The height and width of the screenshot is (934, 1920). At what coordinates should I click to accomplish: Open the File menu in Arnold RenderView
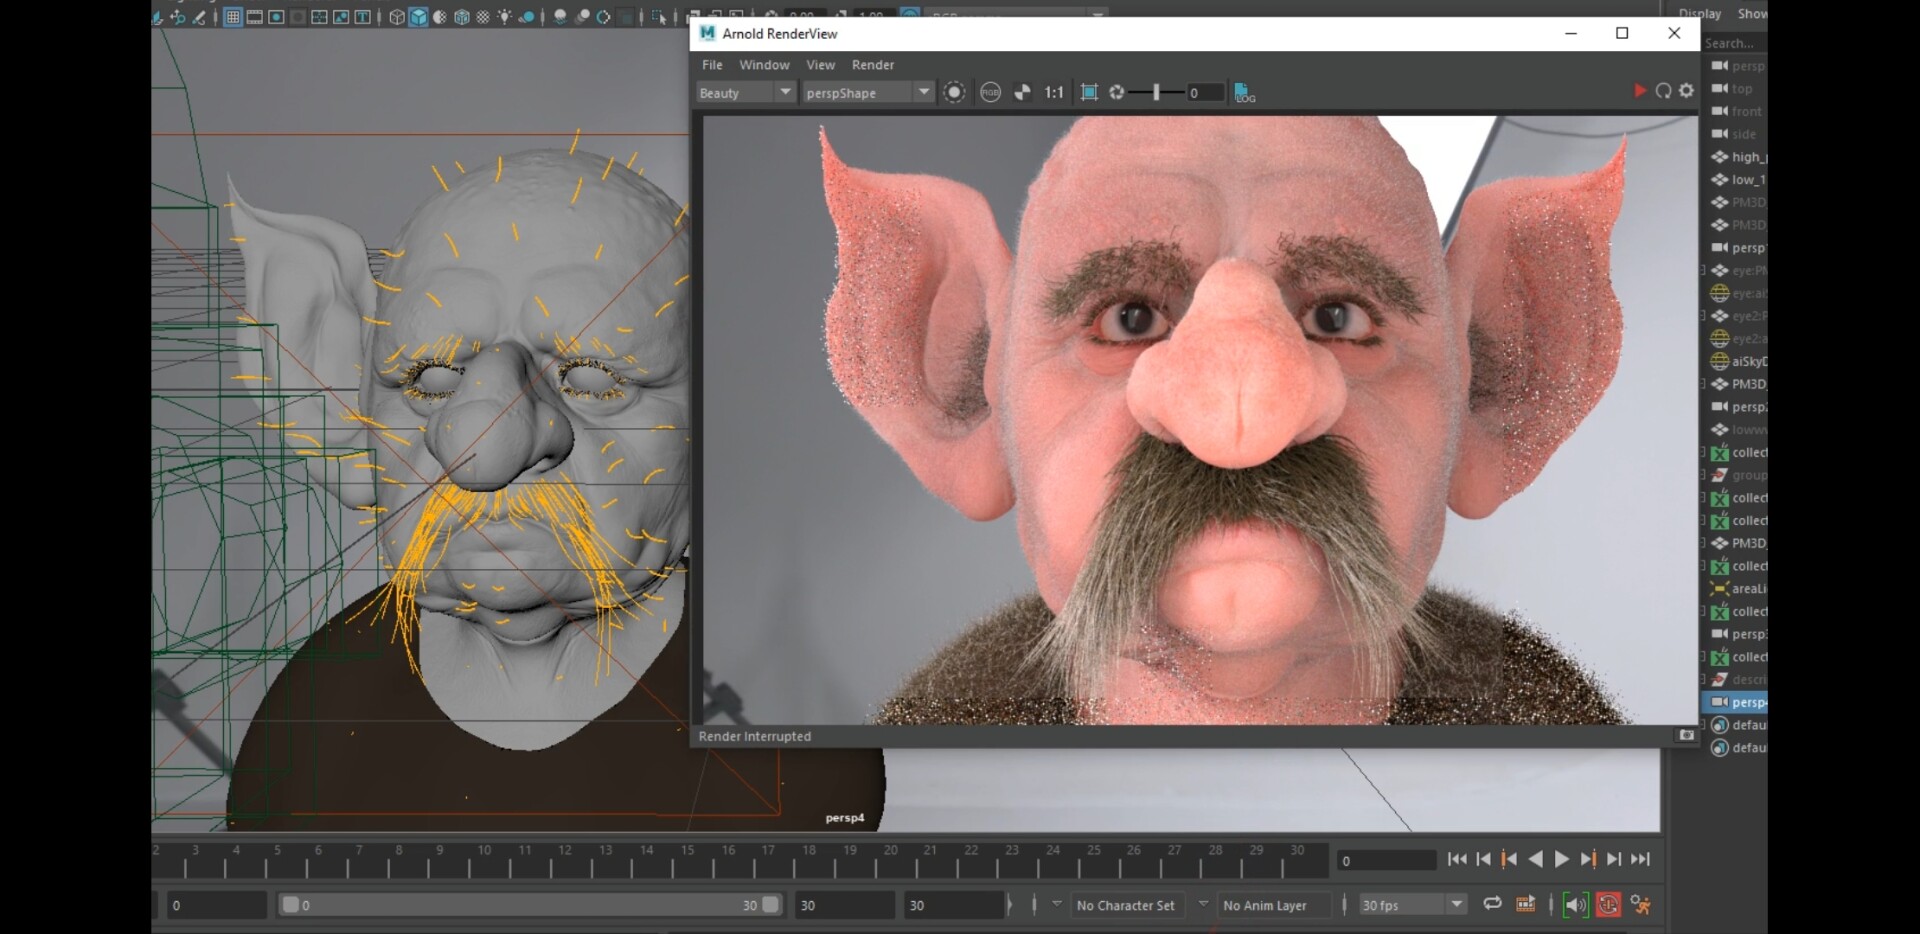712,65
